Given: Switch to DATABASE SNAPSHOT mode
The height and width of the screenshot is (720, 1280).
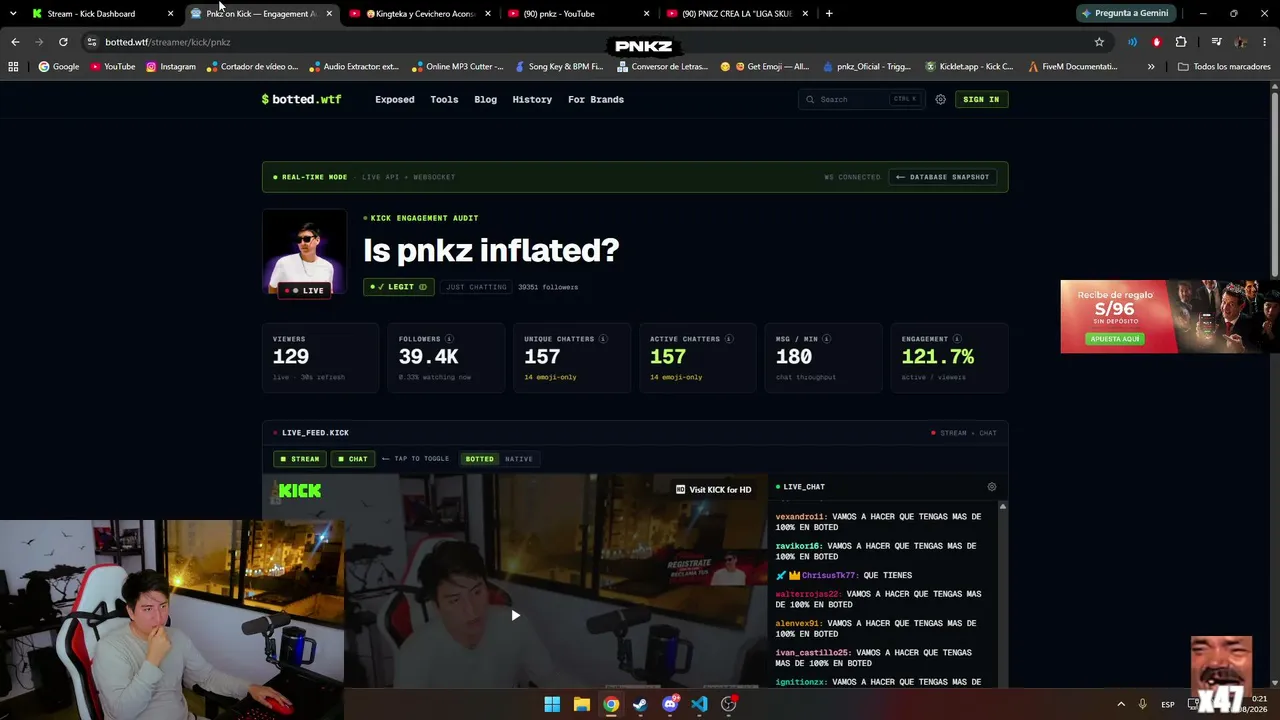Looking at the screenshot, I should coord(942,177).
